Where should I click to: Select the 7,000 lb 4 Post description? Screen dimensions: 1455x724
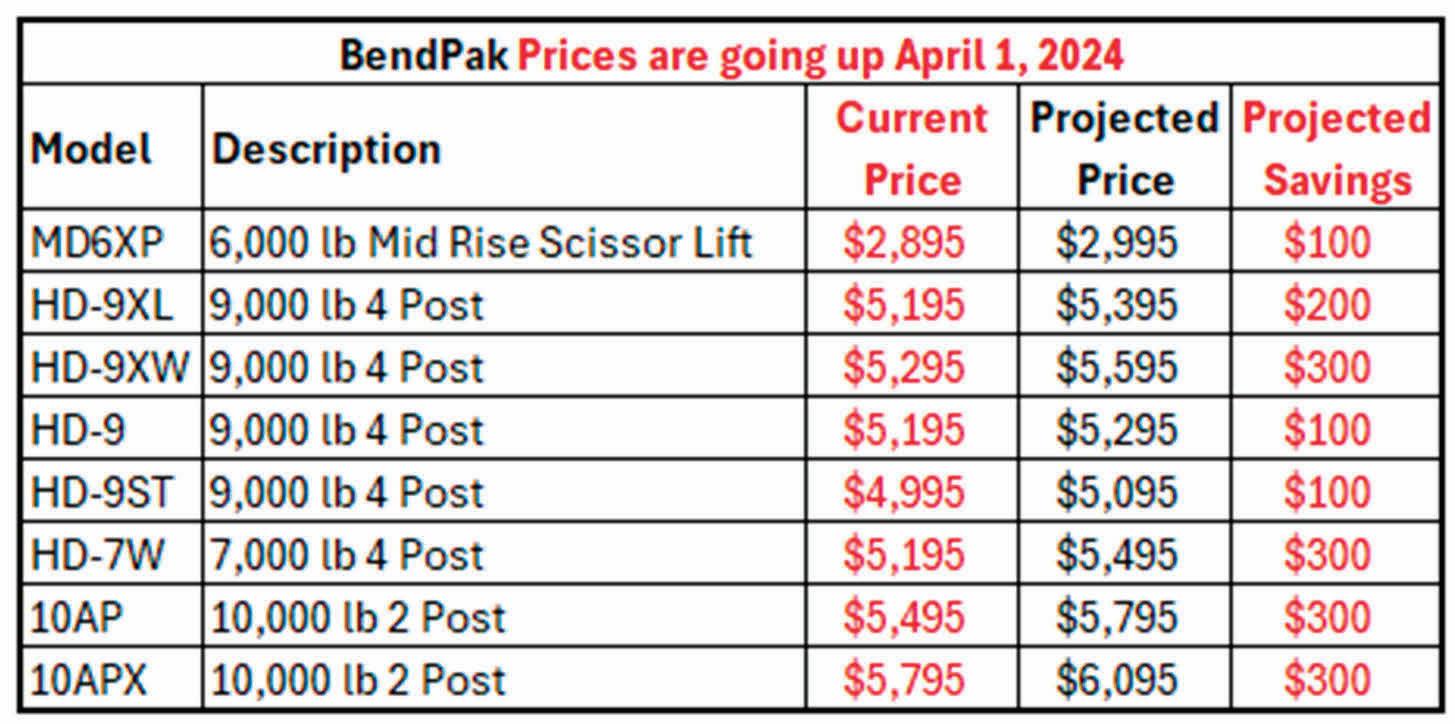click(346, 554)
